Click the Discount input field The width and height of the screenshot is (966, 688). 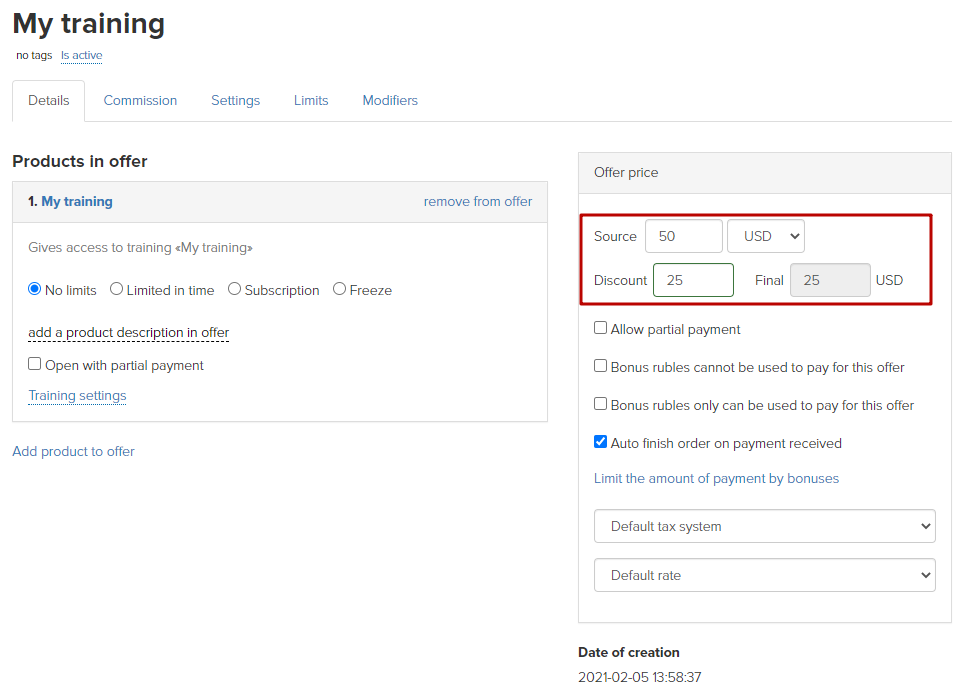693,280
